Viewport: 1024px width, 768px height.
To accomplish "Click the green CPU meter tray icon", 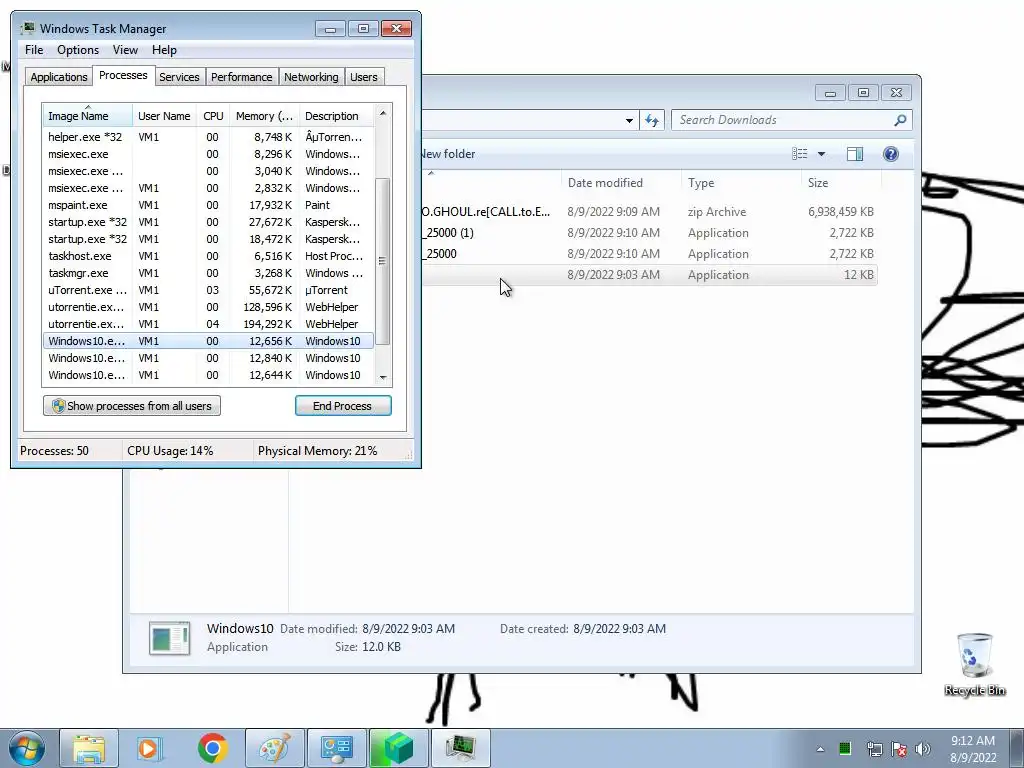I will point(845,748).
